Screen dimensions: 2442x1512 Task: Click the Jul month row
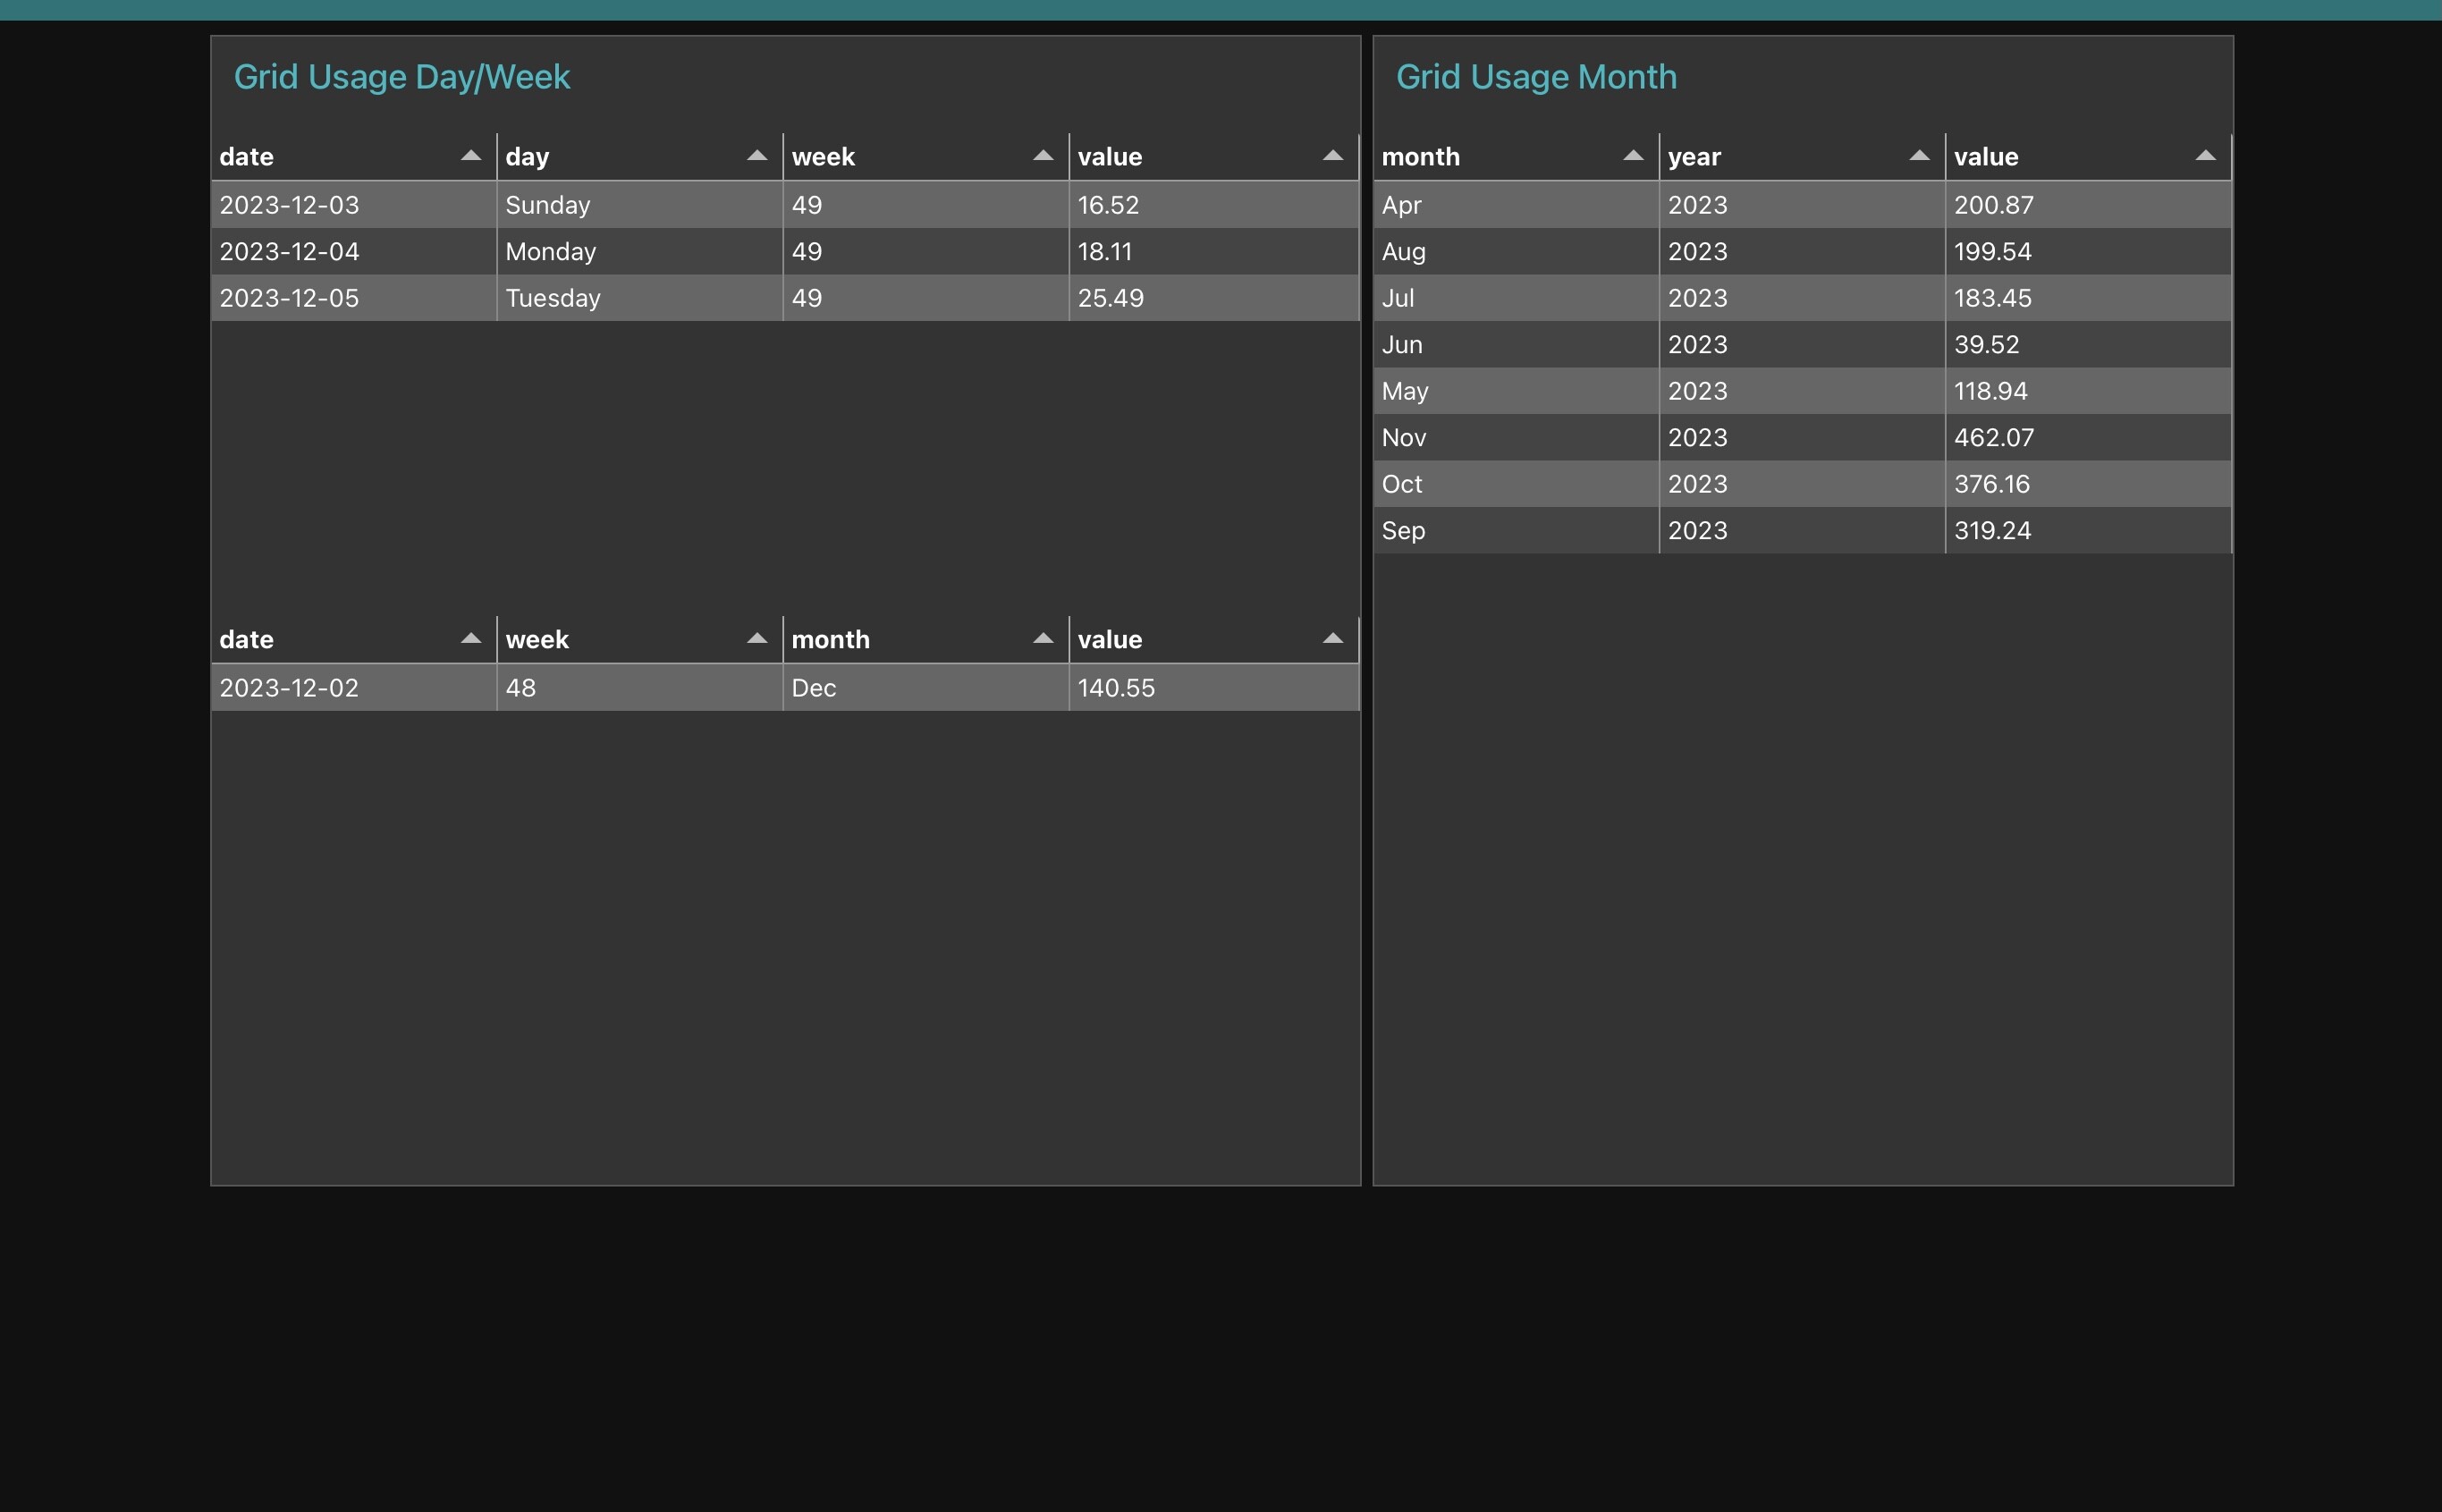[x=1802, y=298]
